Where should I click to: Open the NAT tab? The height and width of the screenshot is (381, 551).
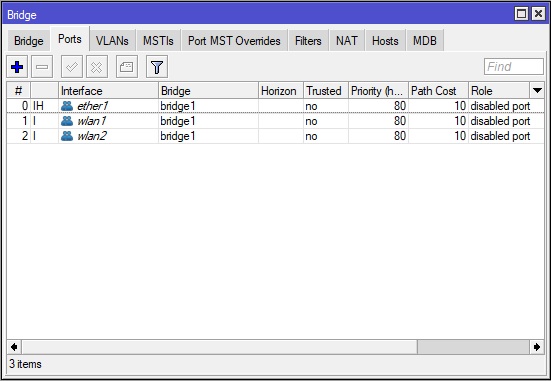click(346, 41)
